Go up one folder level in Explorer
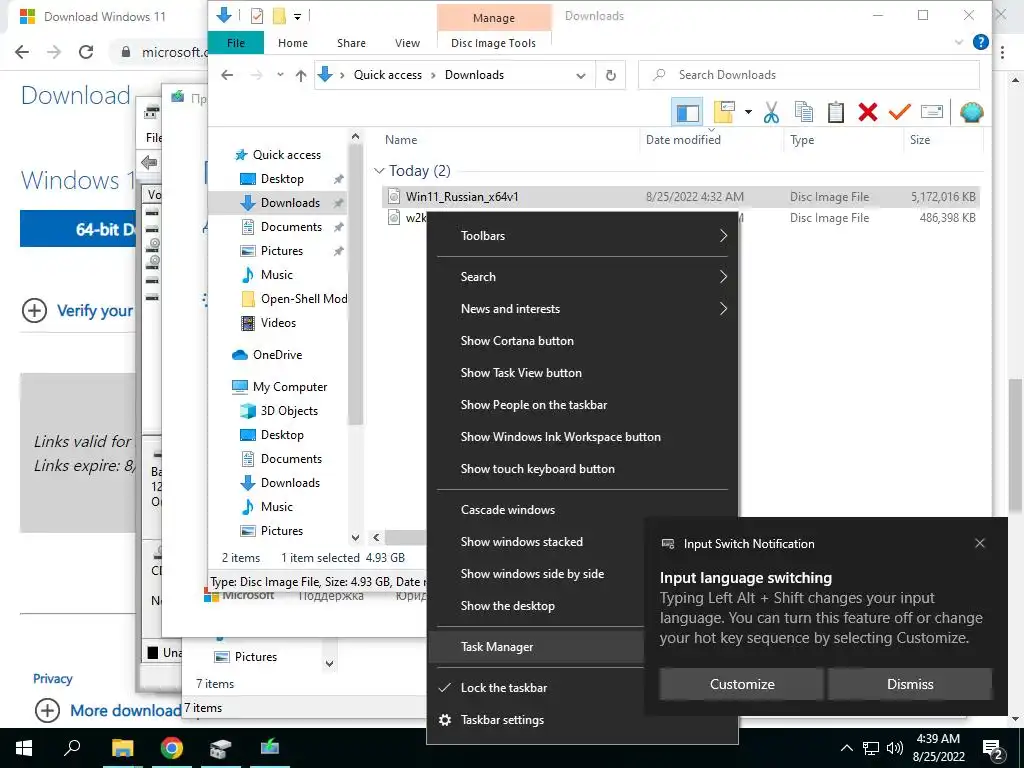This screenshot has width=1024, height=768. coord(300,75)
